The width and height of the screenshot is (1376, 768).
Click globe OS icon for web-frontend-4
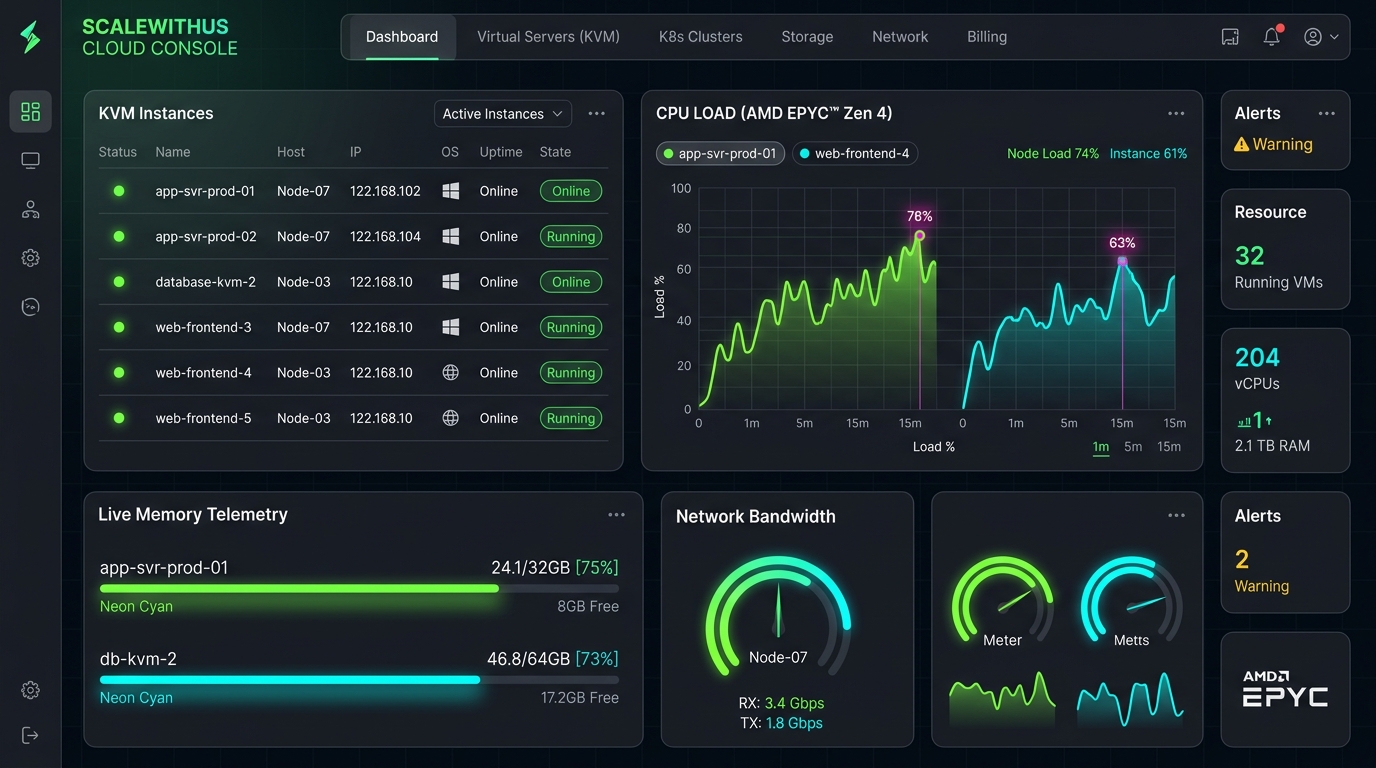[451, 372]
